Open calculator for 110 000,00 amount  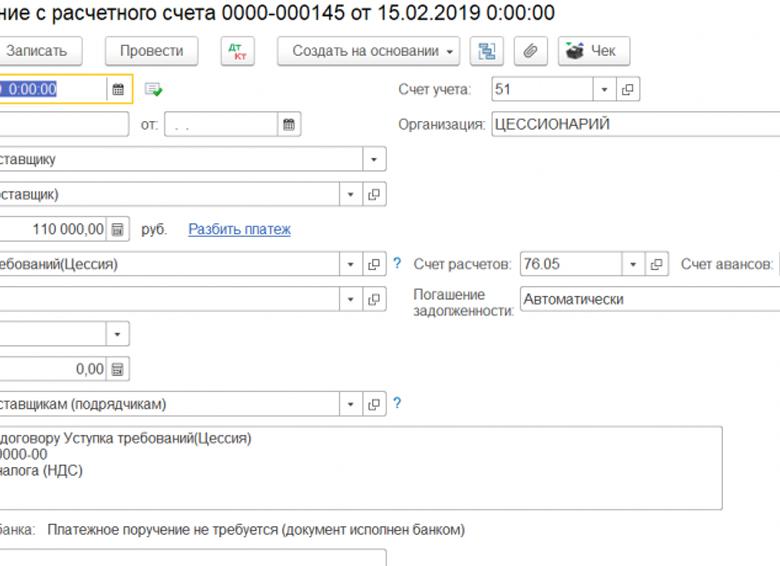coord(118,229)
